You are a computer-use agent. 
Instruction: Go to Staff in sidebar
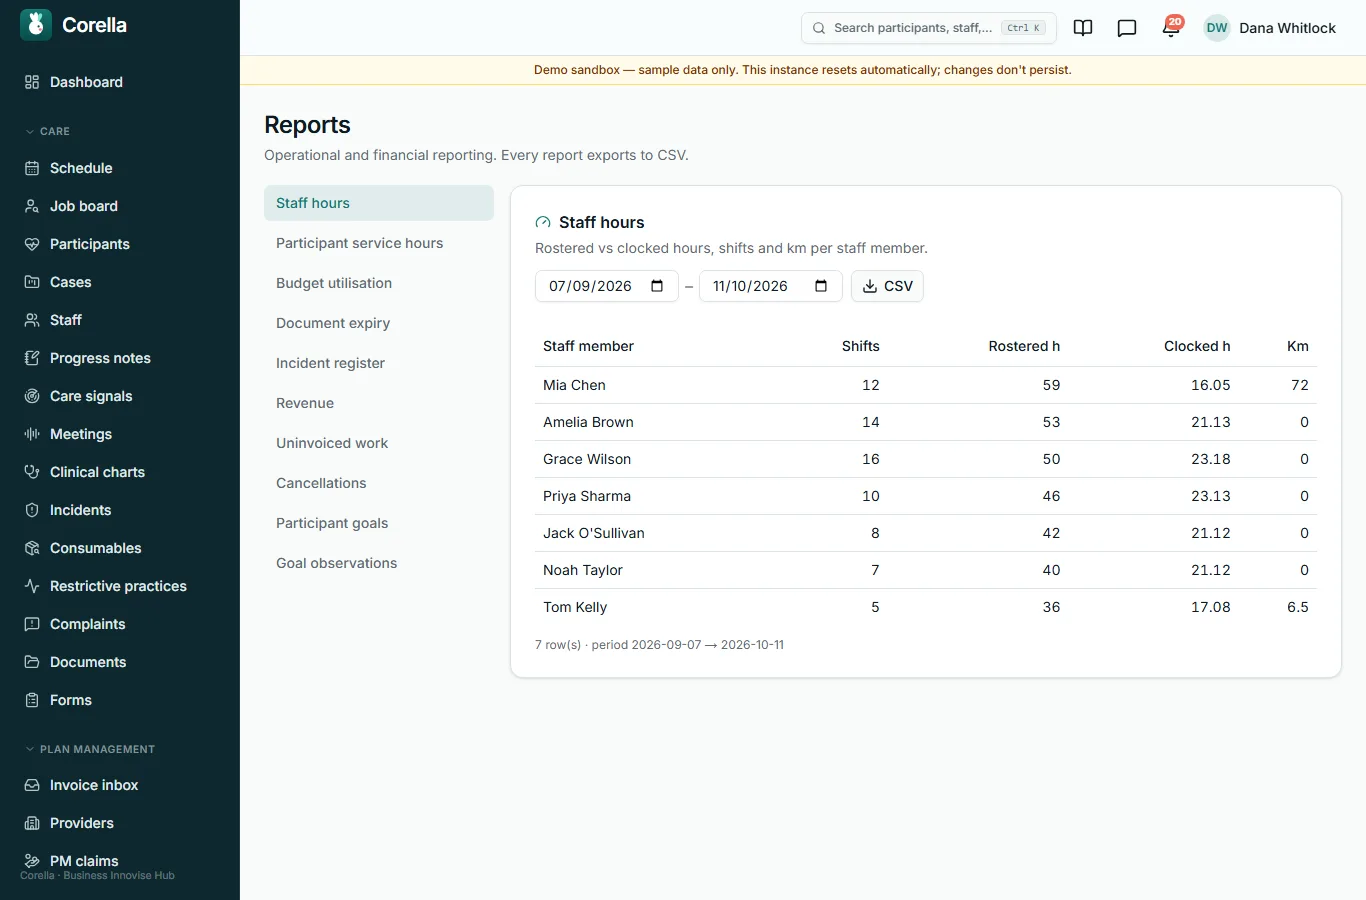click(120, 320)
